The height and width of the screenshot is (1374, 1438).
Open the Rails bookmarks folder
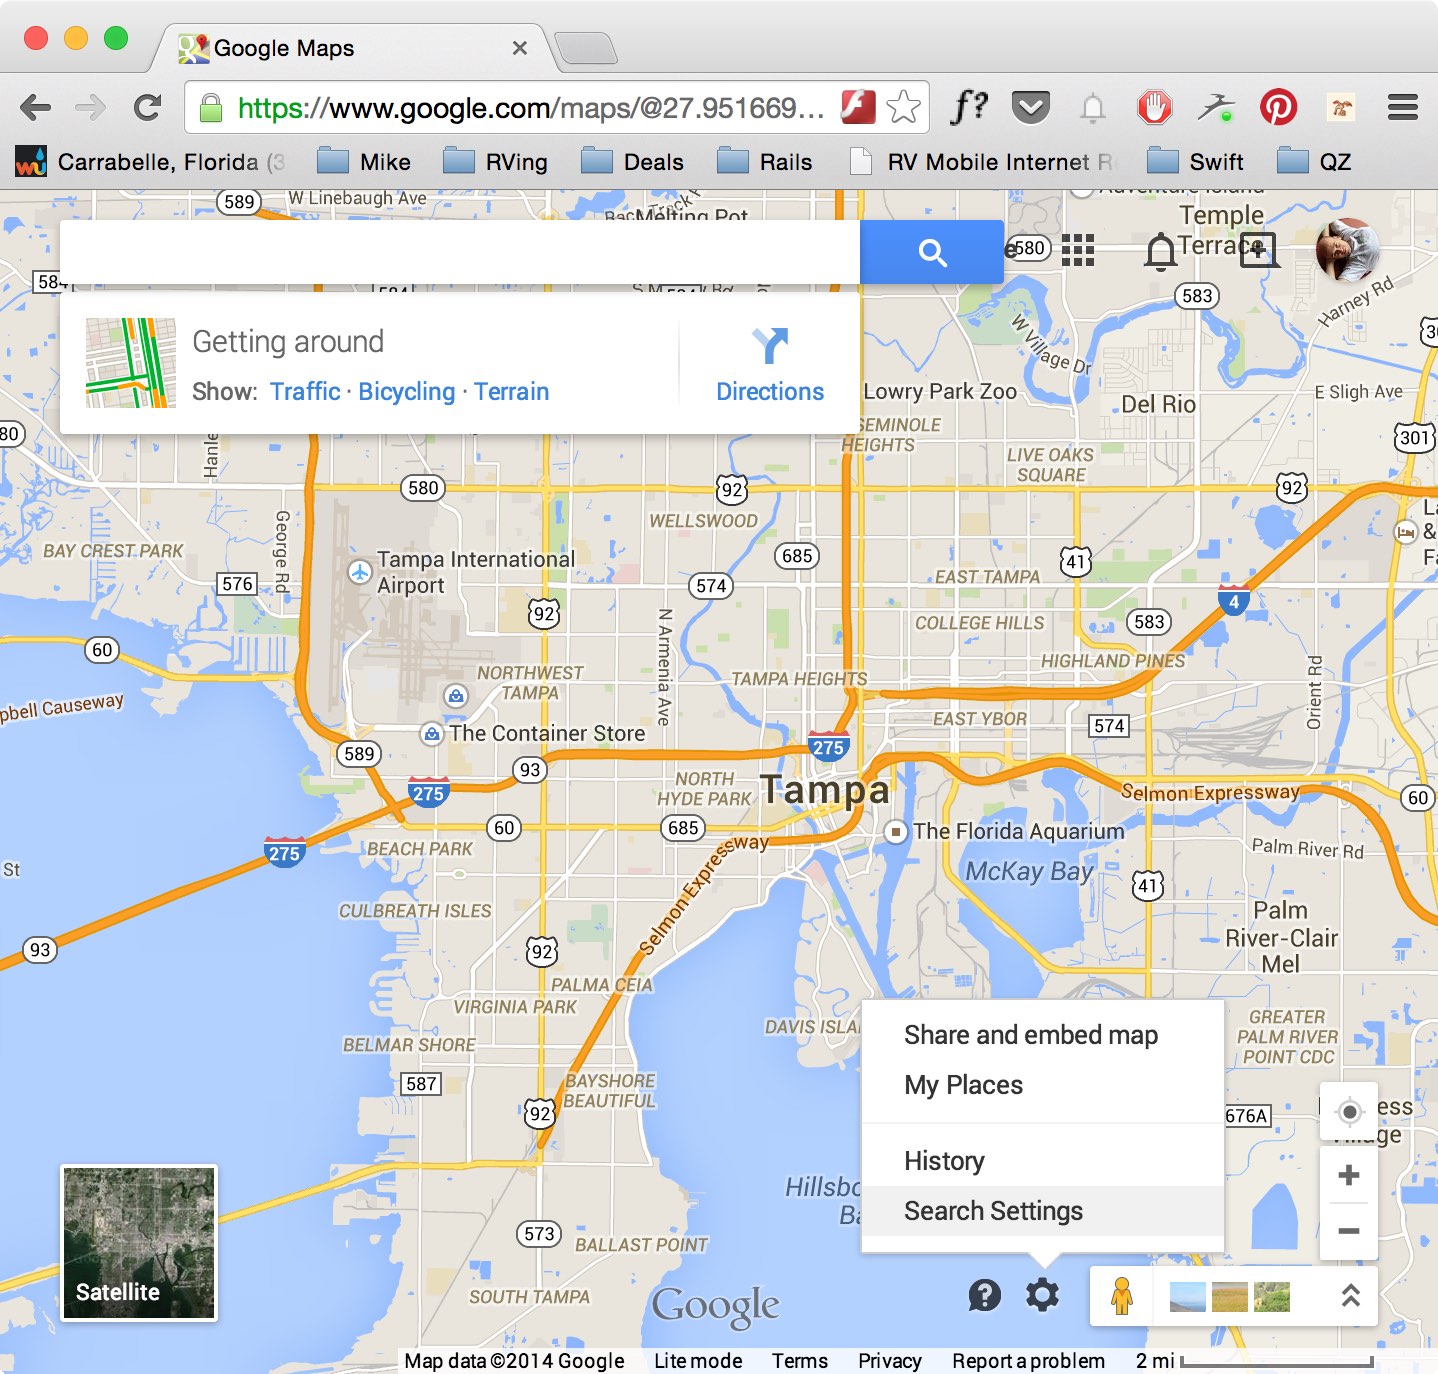point(765,162)
